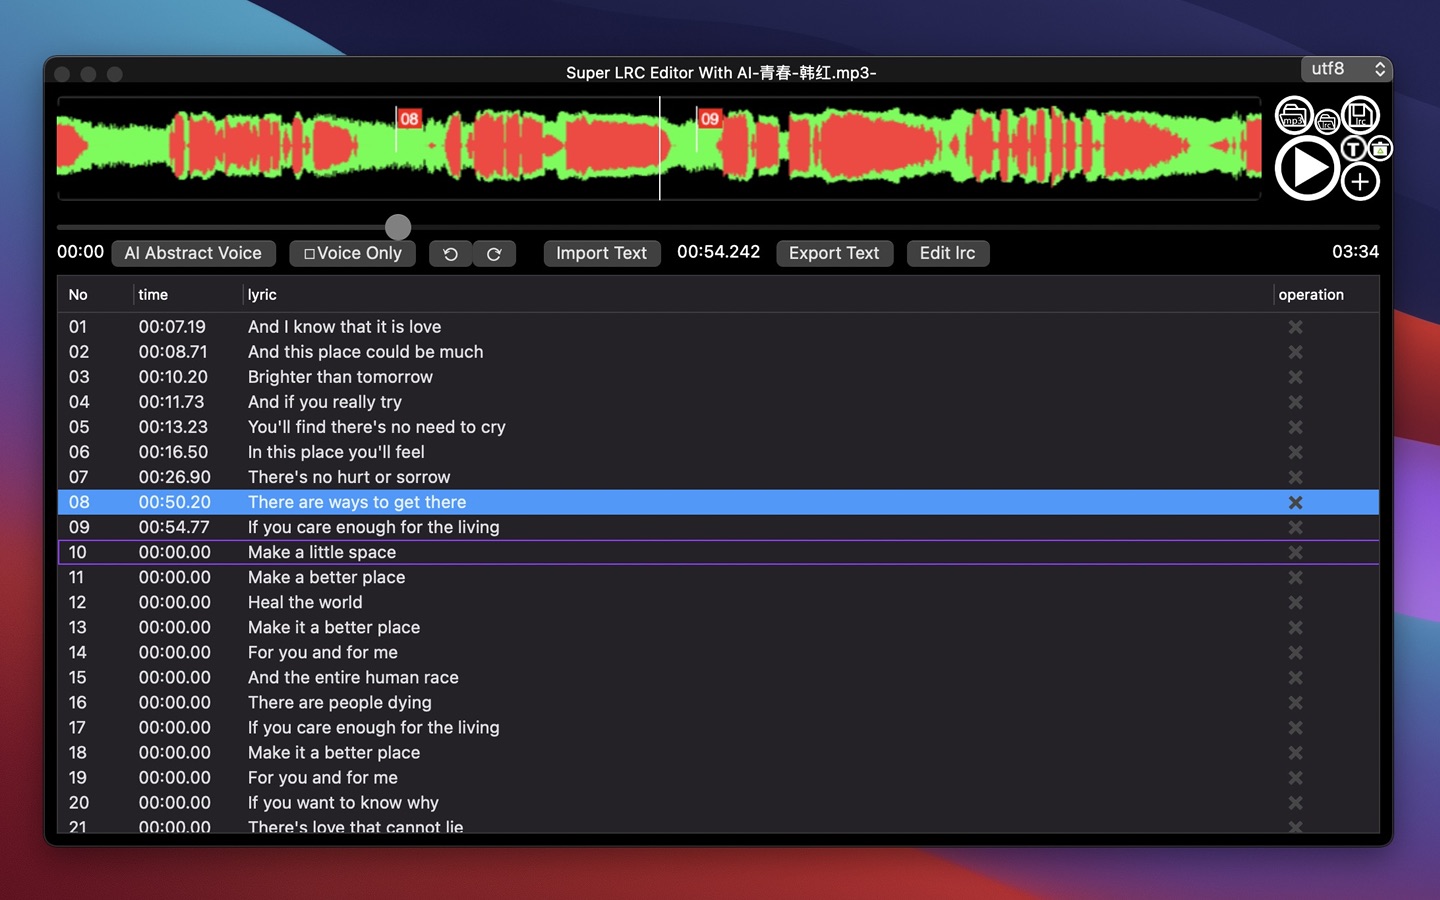Start playback with the large play button
Image resolution: width=1440 pixels, height=900 pixels.
click(x=1307, y=168)
